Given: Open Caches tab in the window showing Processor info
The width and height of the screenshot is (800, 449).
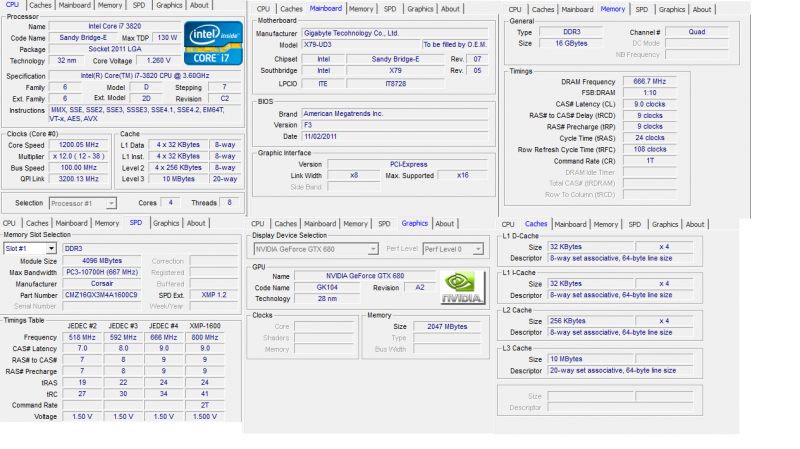Looking at the screenshot, I should click(40, 5).
